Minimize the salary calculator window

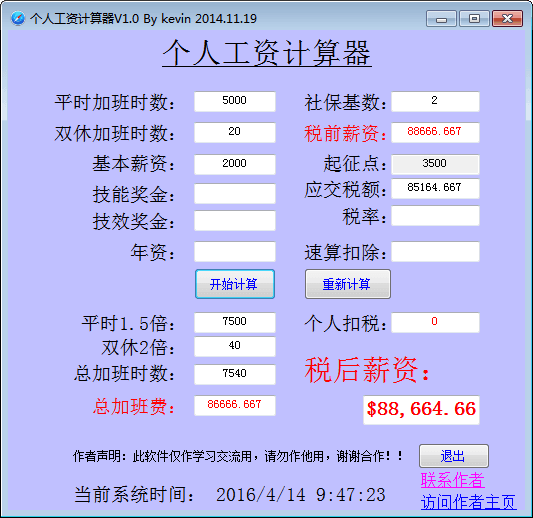click(x=441, y=18)
